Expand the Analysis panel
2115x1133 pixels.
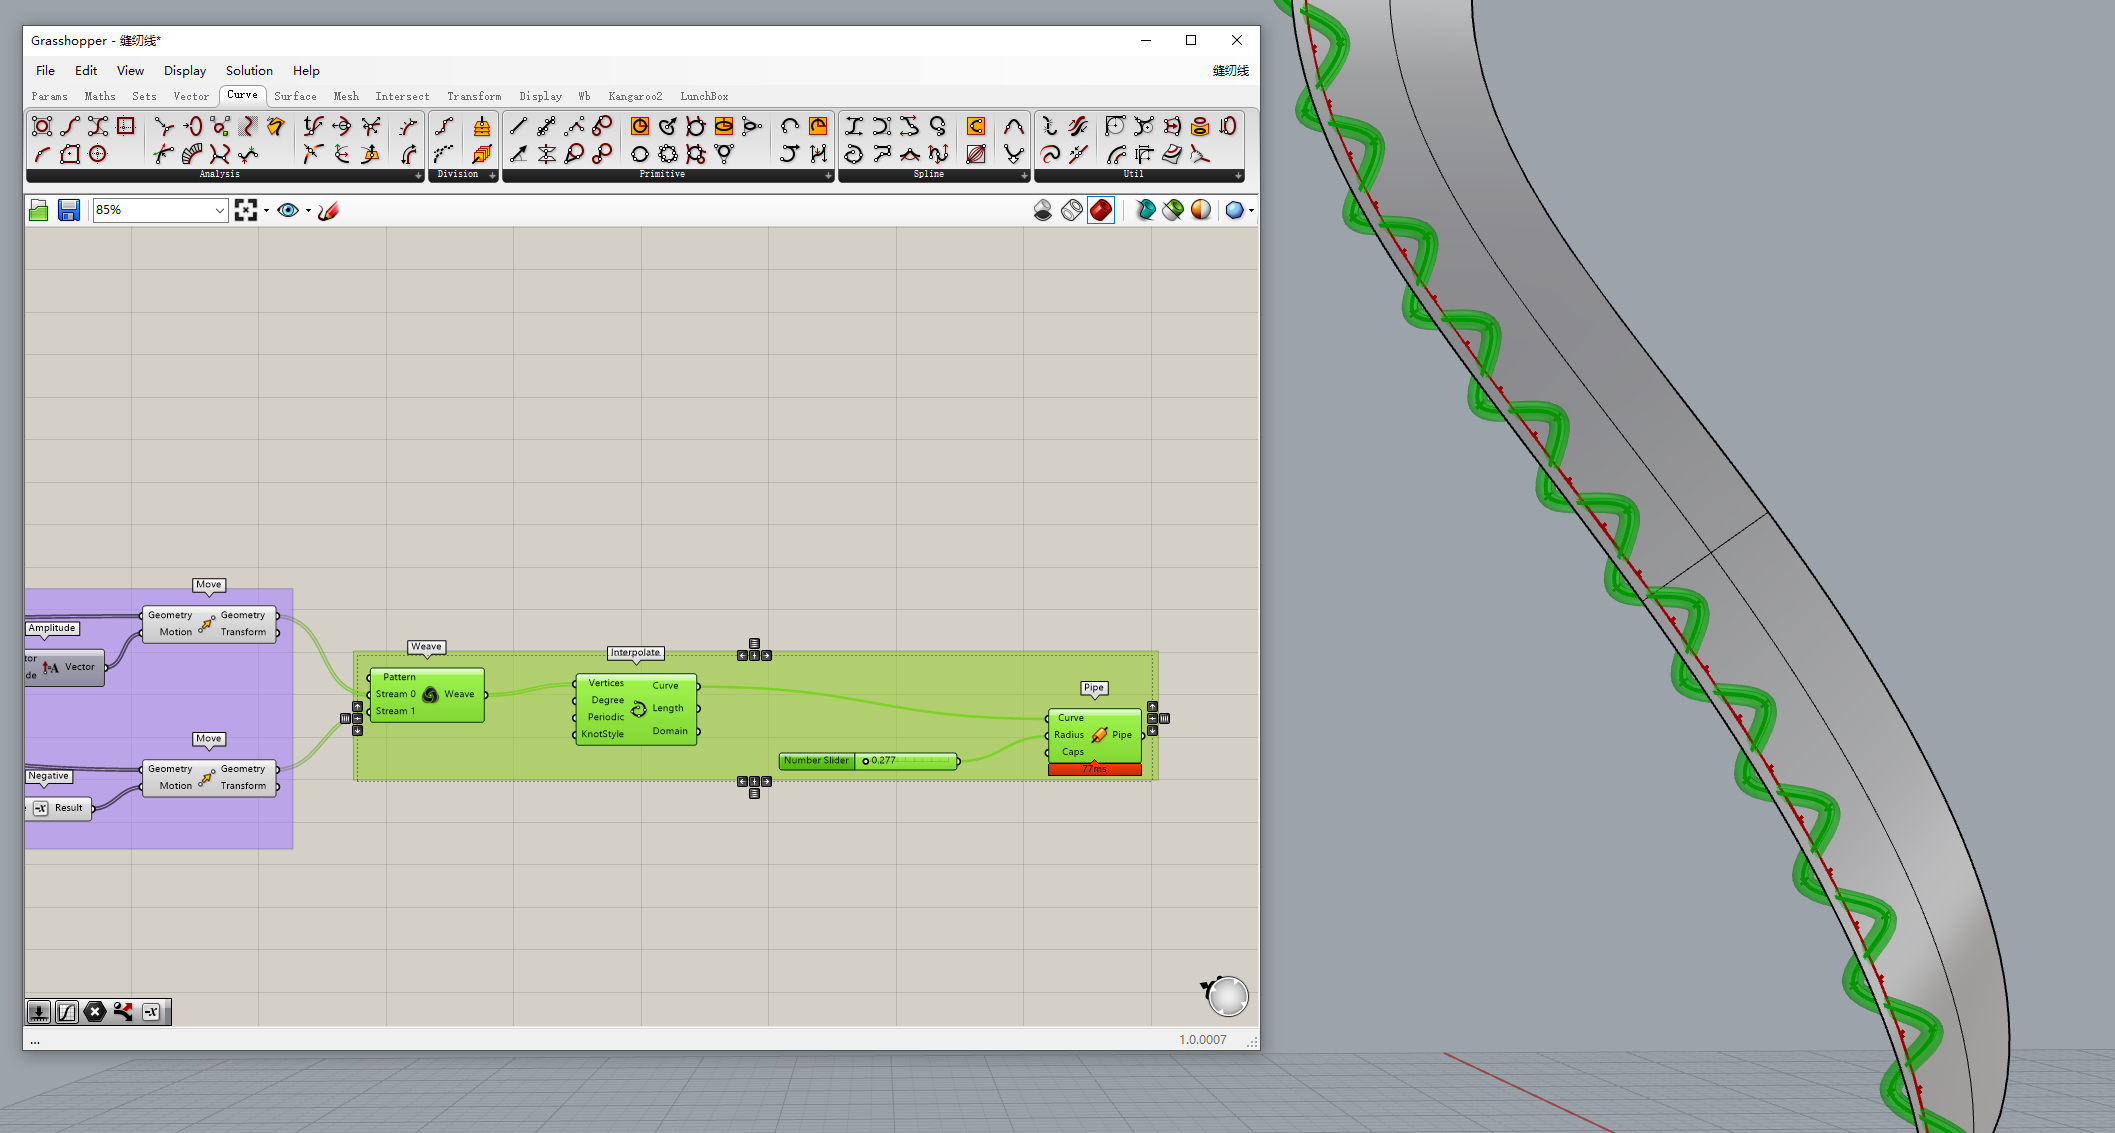point(418,175)
